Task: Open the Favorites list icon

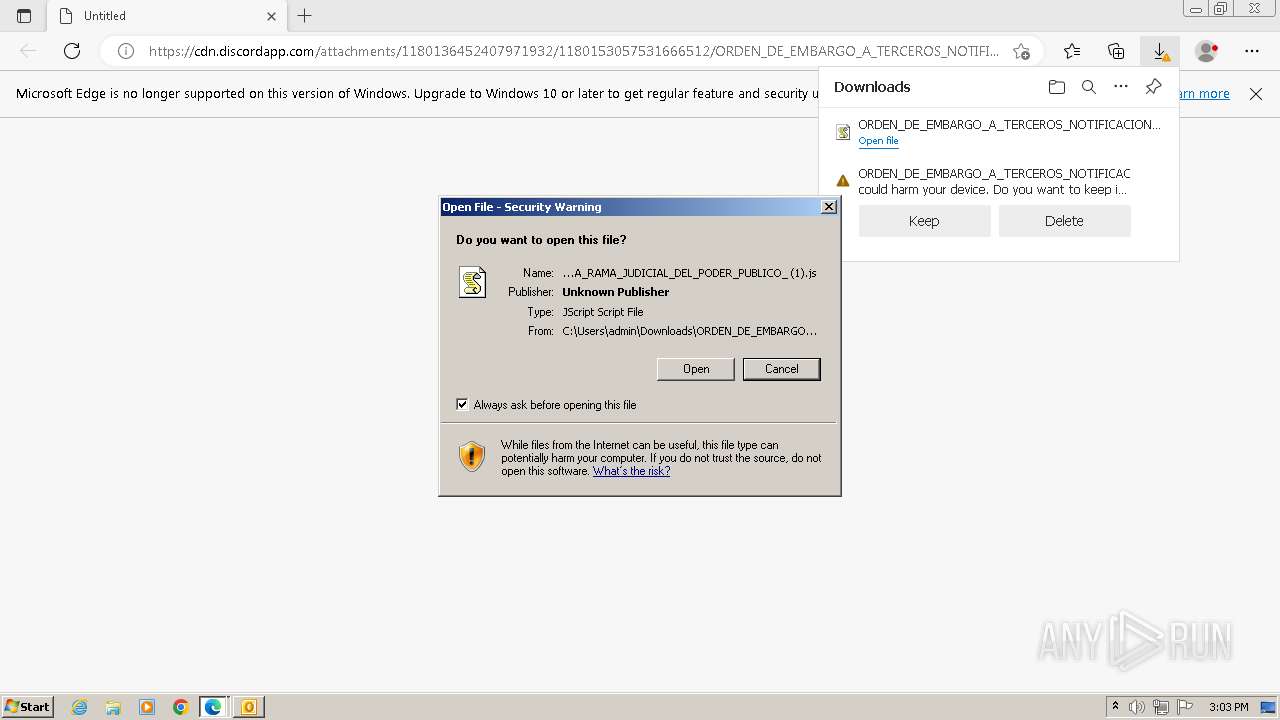Action: pyautogui.click(x=1072, y=51)
